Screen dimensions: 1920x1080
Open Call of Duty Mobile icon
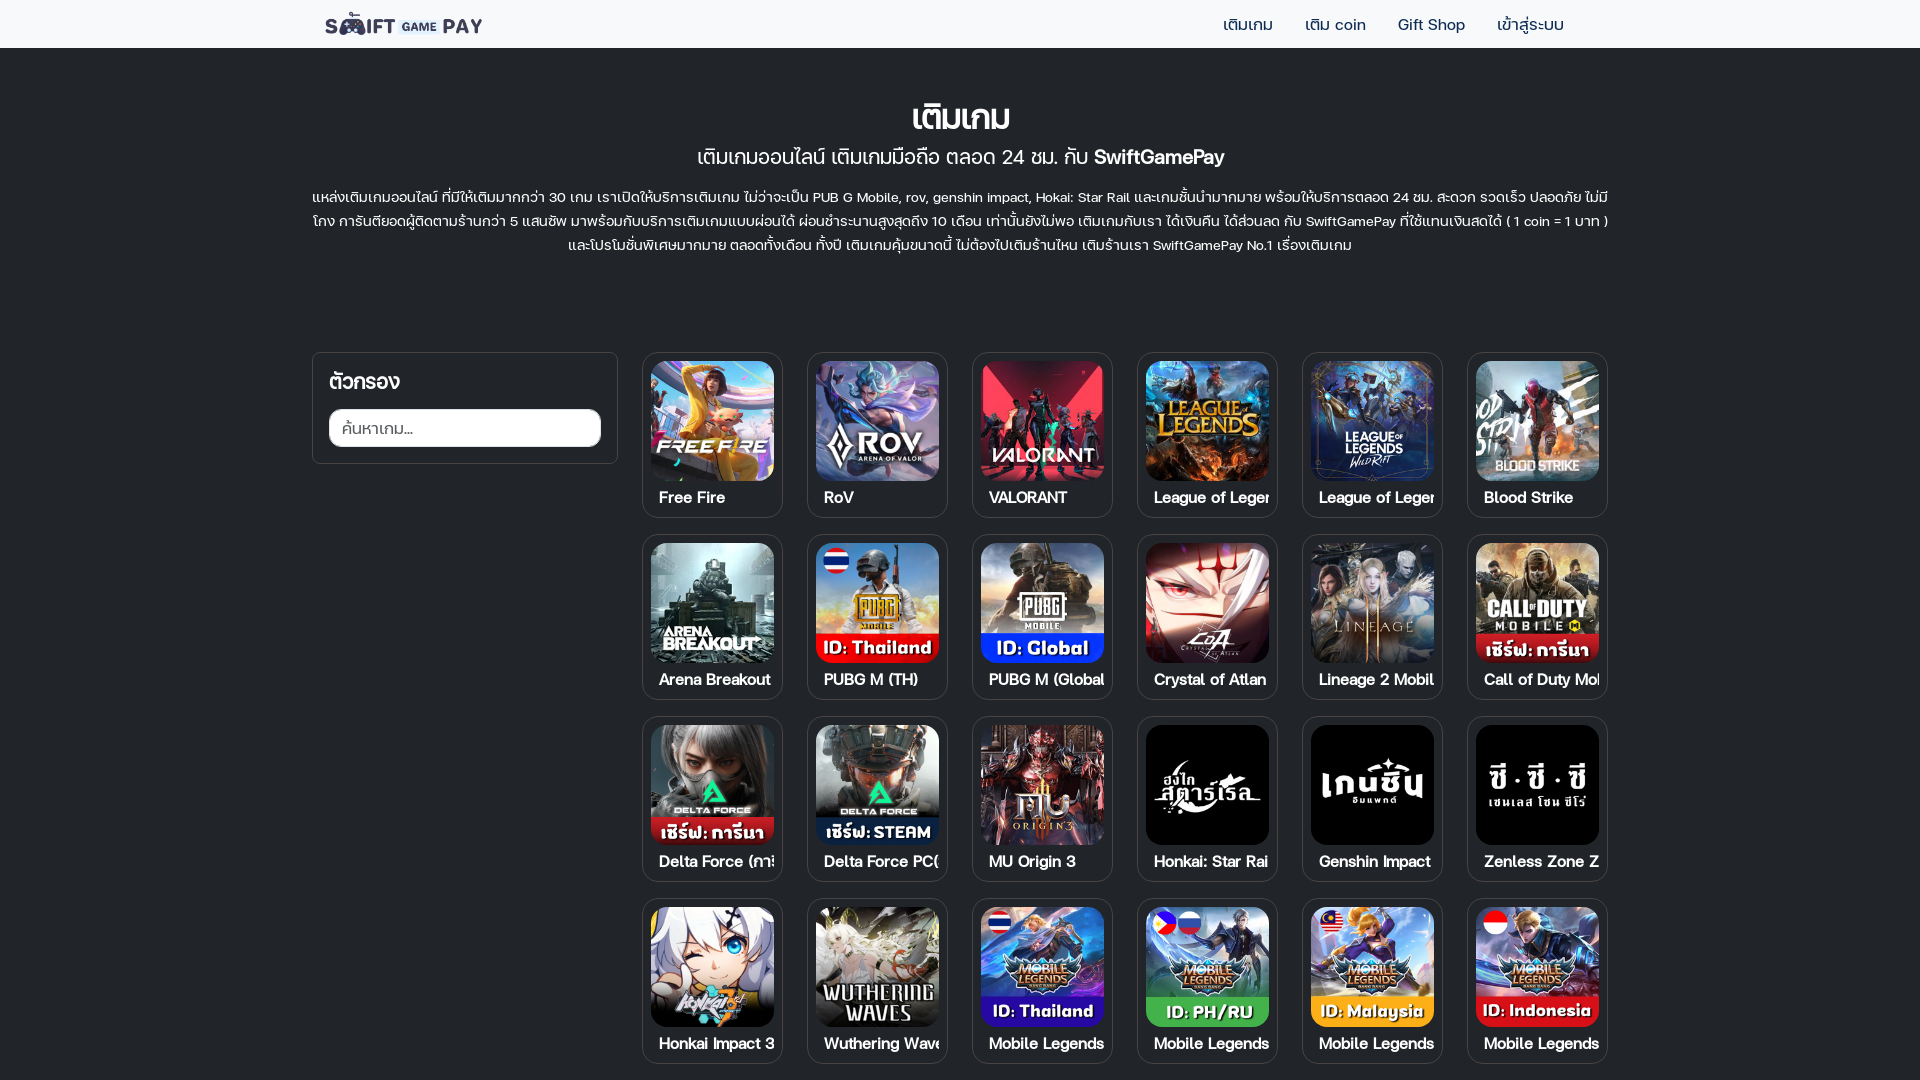1537,603
